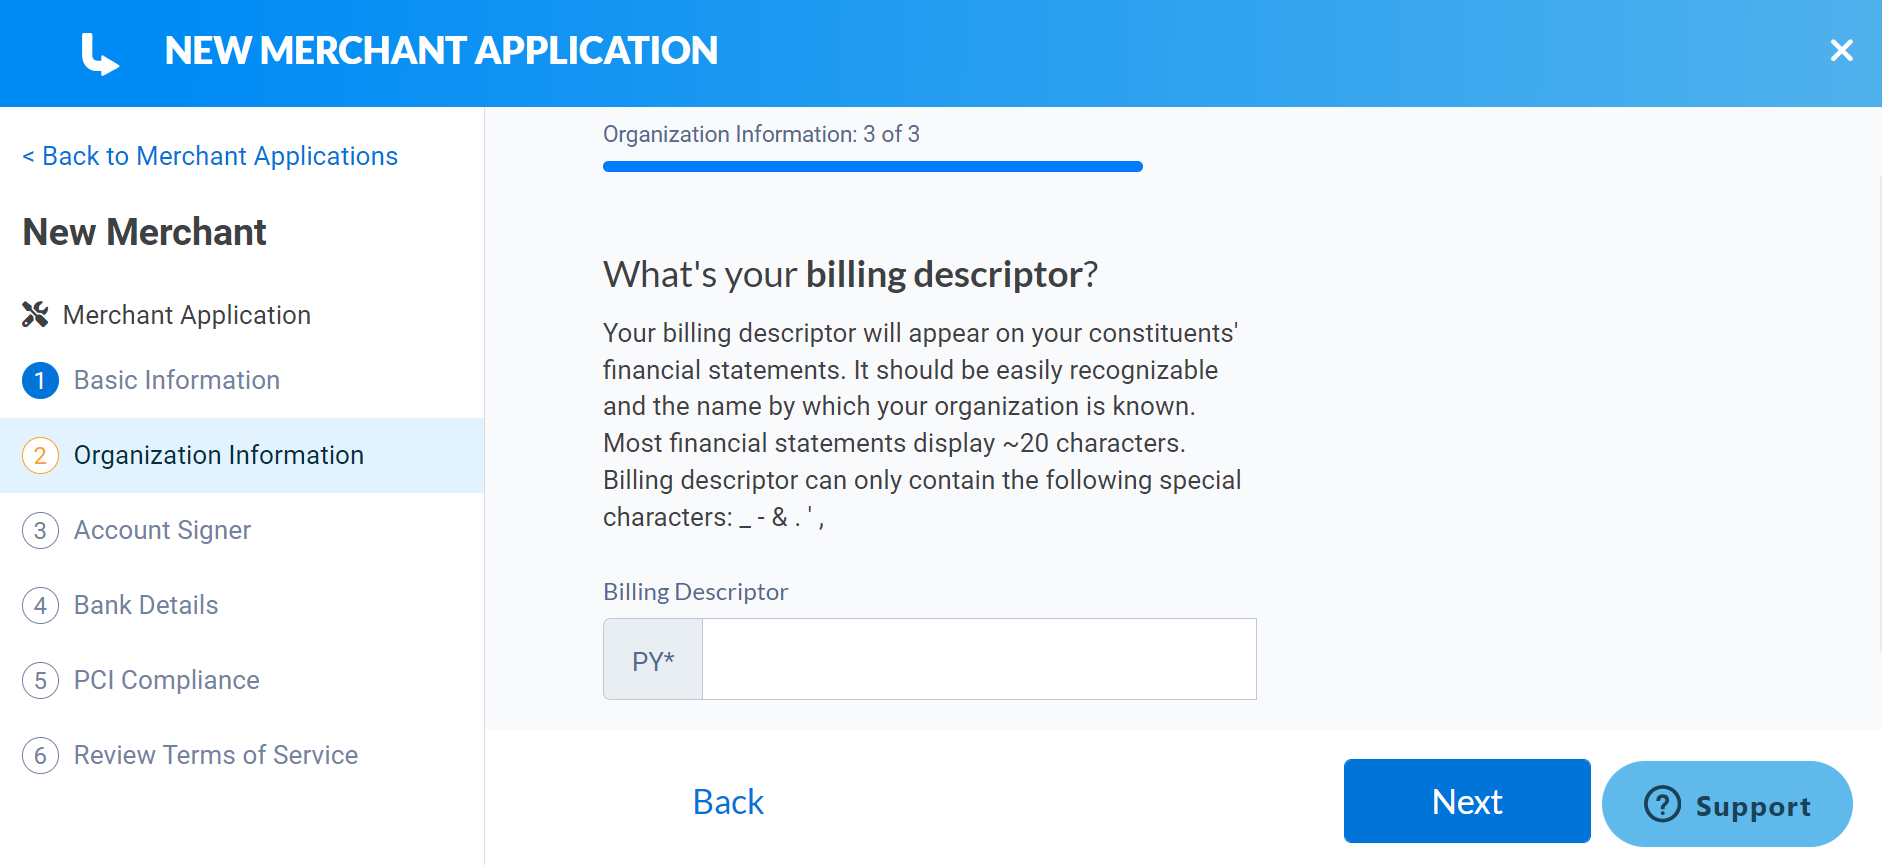This screenshot has width=1882, height=865.
Task: Select the step 2 circle icon
Action: click(40, 455)
